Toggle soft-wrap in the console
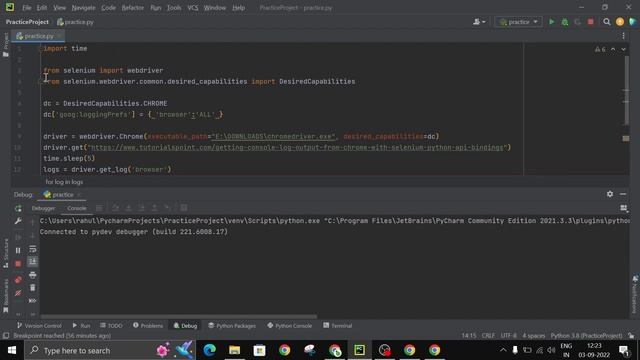The width and height of the screenshot is (640, 360). (33, 249)
